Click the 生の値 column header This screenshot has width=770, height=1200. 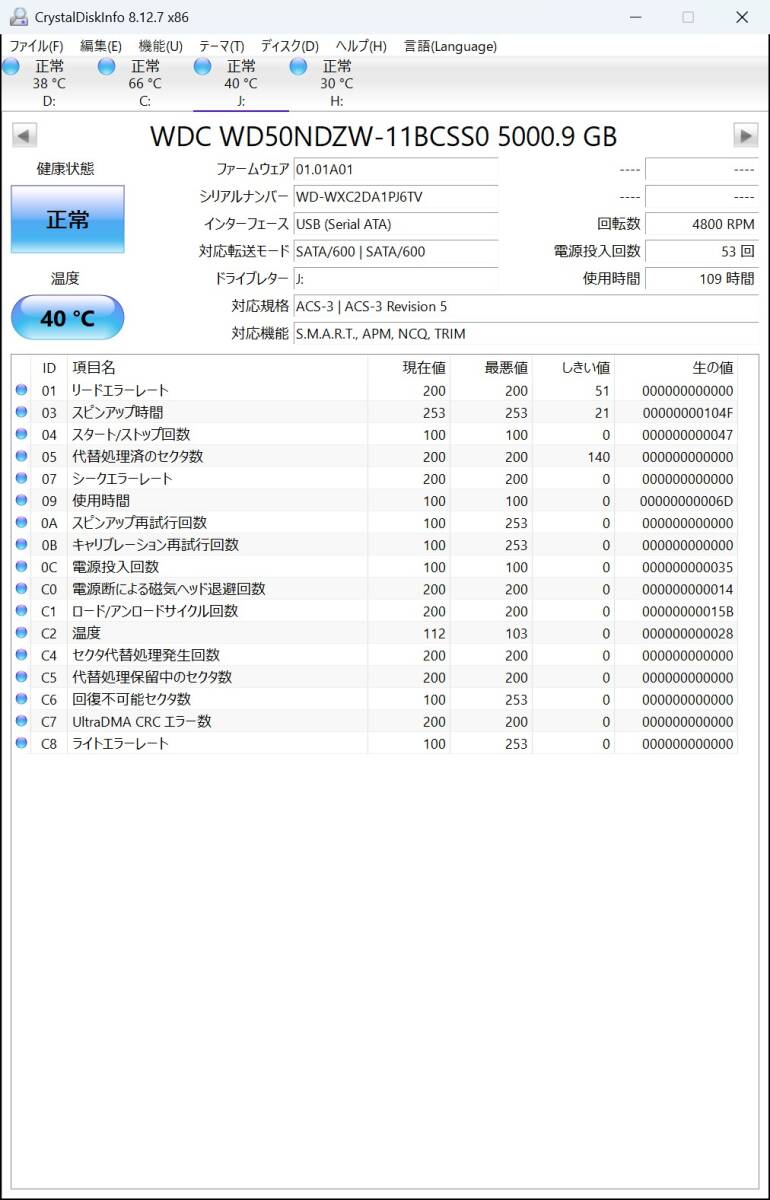click(676, 368)
